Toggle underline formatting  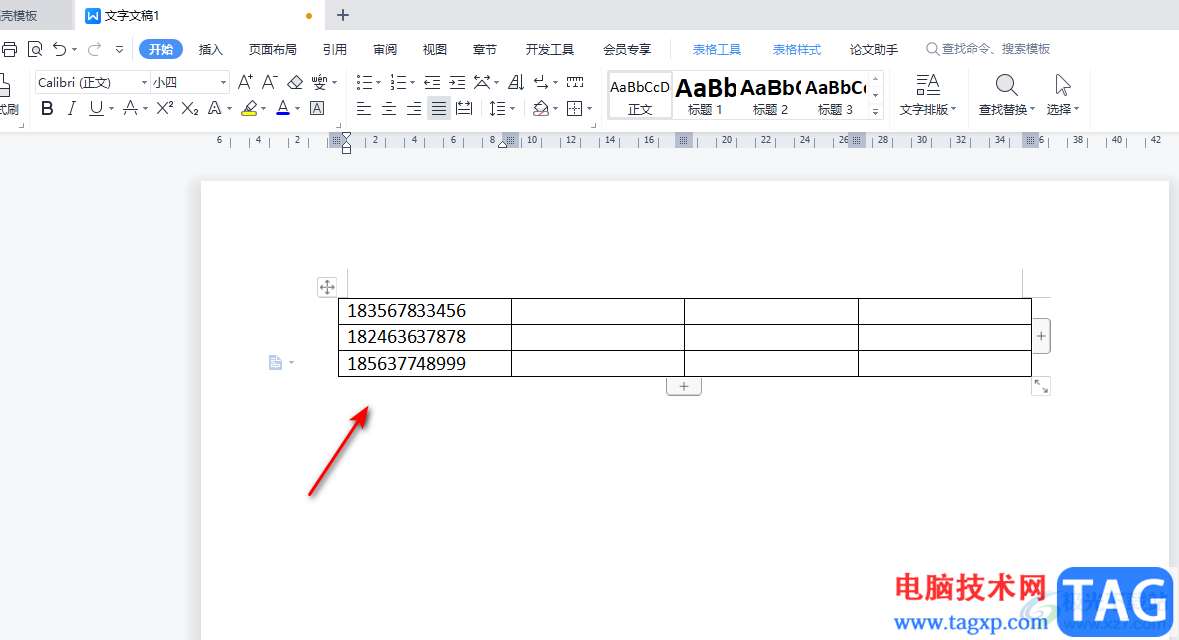(x=95, y=108)
